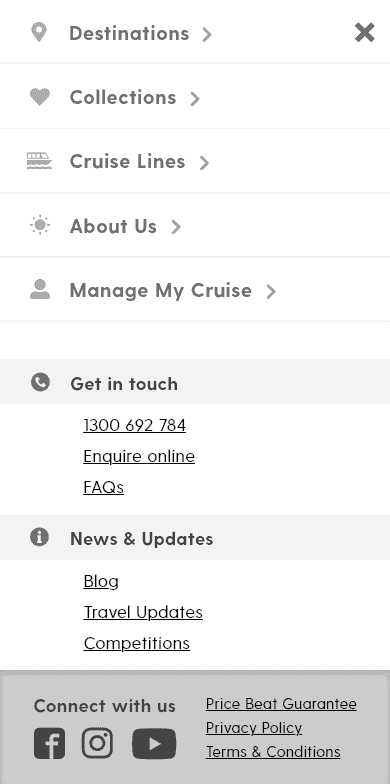Expand the Collections chevron arrow
Image resolution: width=390 pixels, height=784 pixels.
[195, 98]
